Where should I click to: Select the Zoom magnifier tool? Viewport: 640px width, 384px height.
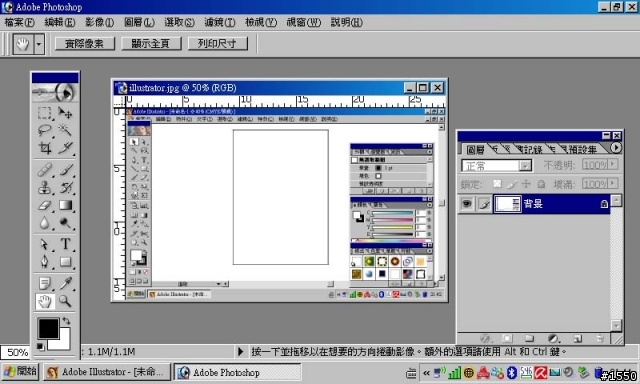coord(65,301)
